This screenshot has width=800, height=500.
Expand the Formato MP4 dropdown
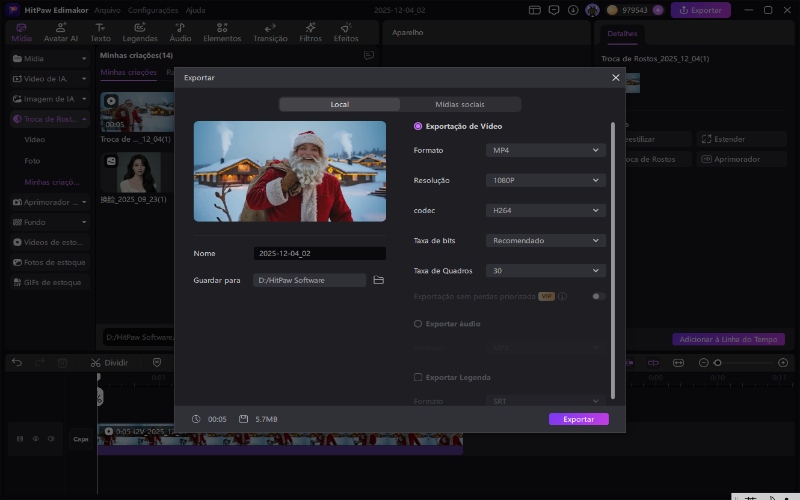click(x=545, y=150)
